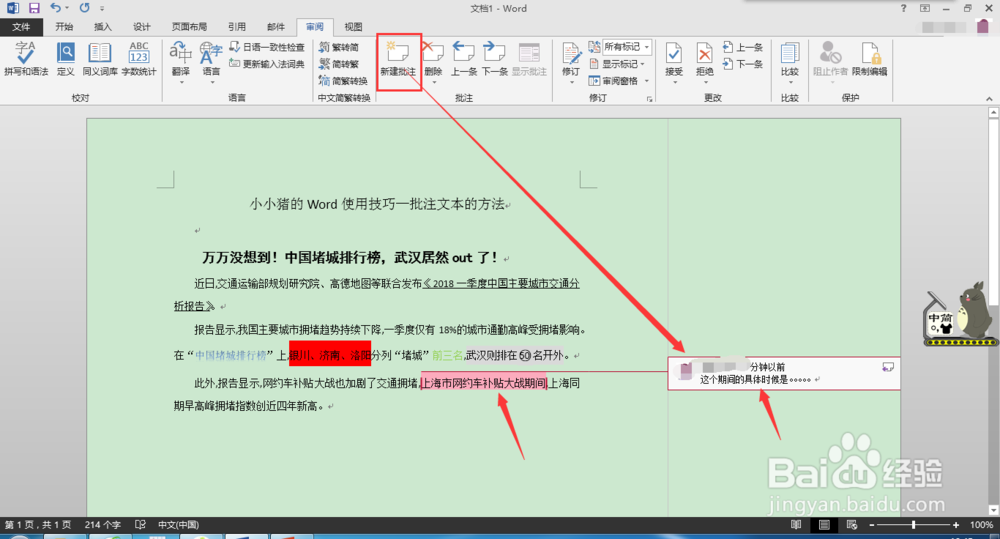Redo the last action
The image size is (1000, 539).
pos(85,8)
